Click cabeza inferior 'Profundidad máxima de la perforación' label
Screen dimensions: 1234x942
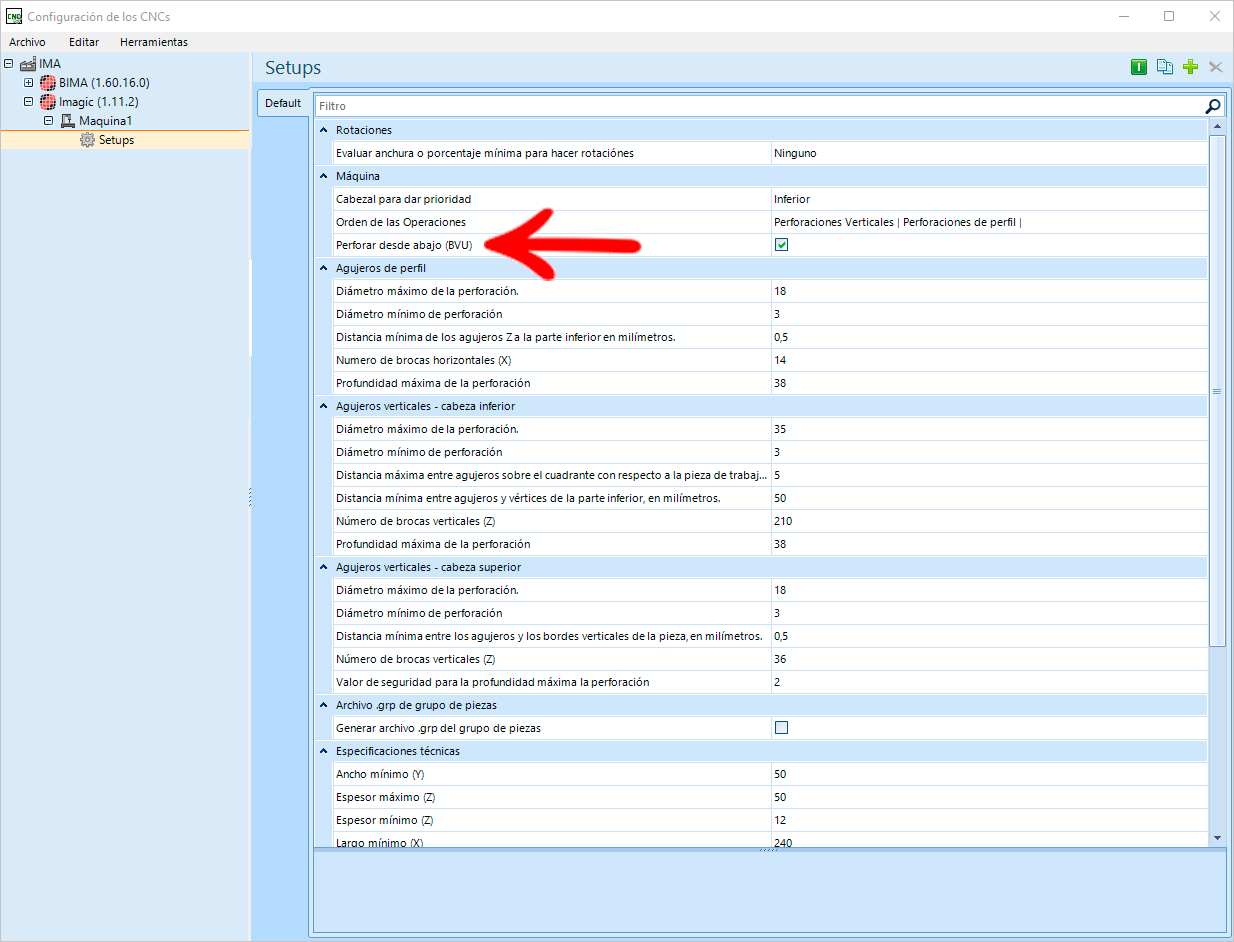point(433,544)
